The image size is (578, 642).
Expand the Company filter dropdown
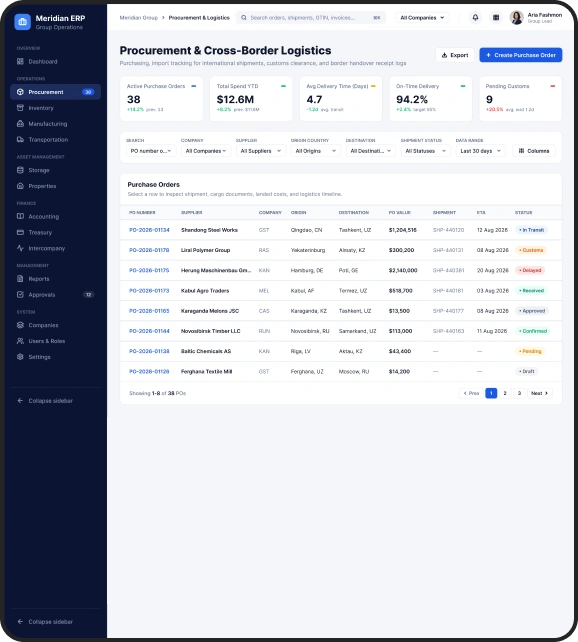[x=206, y=151]
